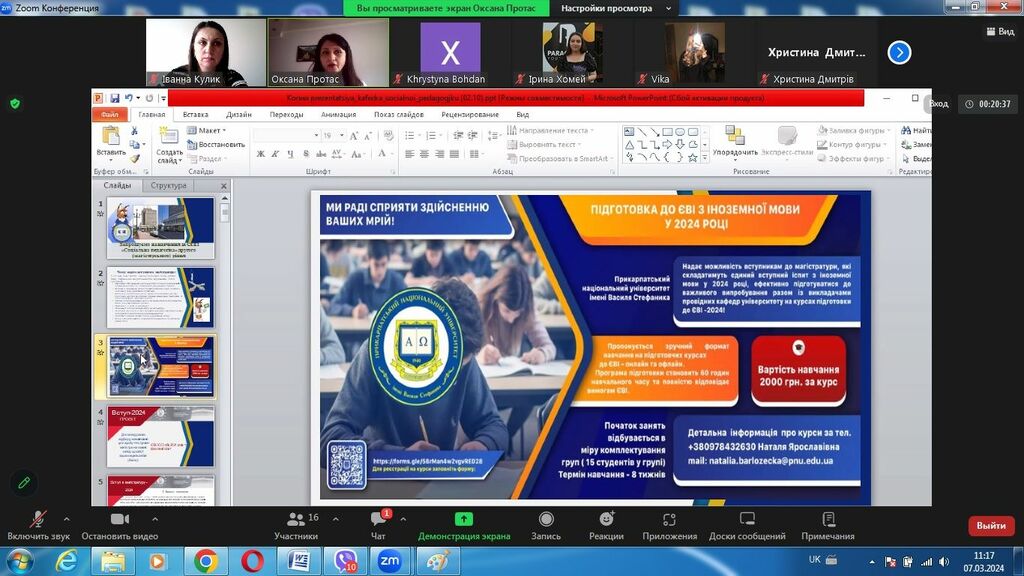This screenshot has width=1024, height=576.
Task: Show the annotation pencil tool
Action: pos(24,483)
